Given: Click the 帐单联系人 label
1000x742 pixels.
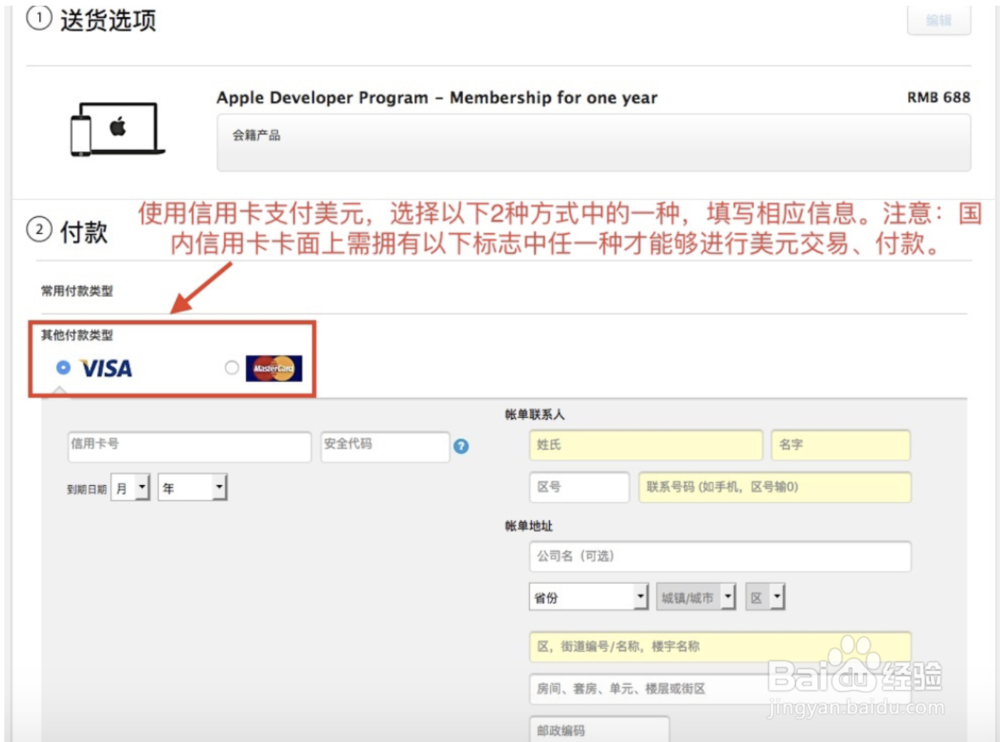Looking at the screenshot, I should pos(534,415).
